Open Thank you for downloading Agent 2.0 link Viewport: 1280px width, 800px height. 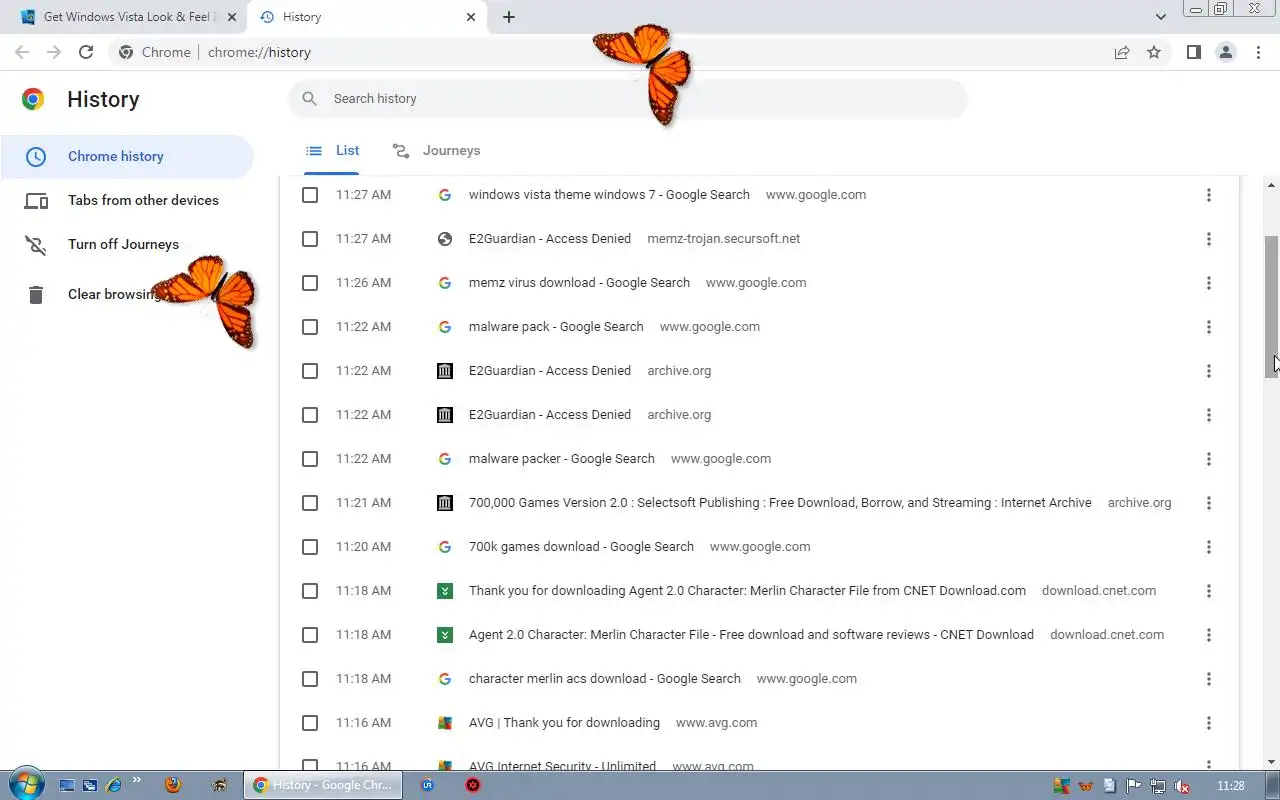click(x=747, y=591)
